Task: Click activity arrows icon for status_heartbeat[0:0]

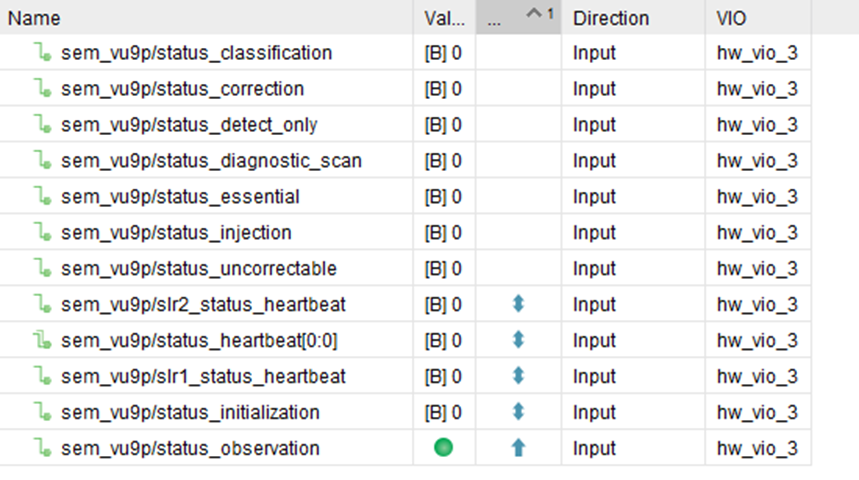Action: [518, 340]
